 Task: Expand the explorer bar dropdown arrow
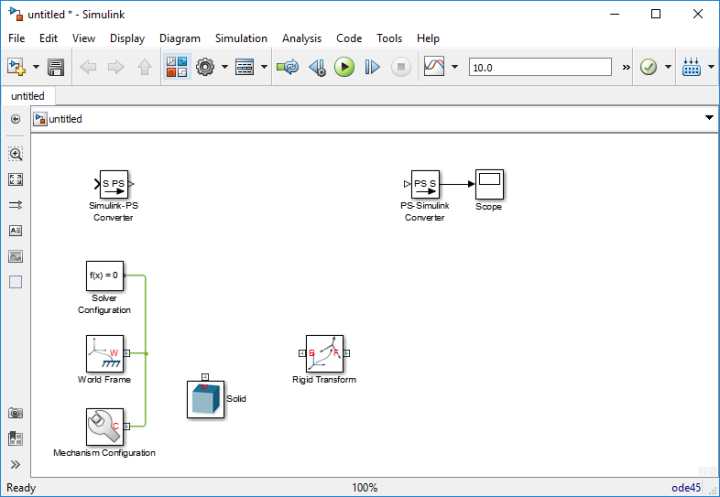tap(709, 118)
